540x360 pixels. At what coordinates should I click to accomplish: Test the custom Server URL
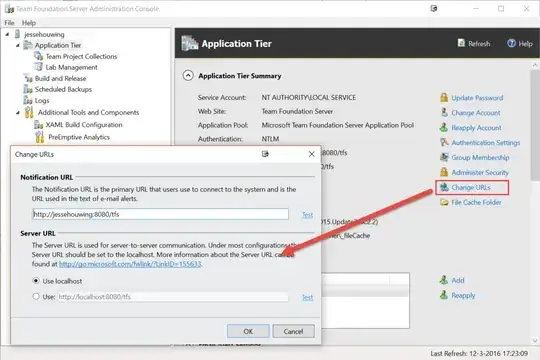tap(308, 297)
